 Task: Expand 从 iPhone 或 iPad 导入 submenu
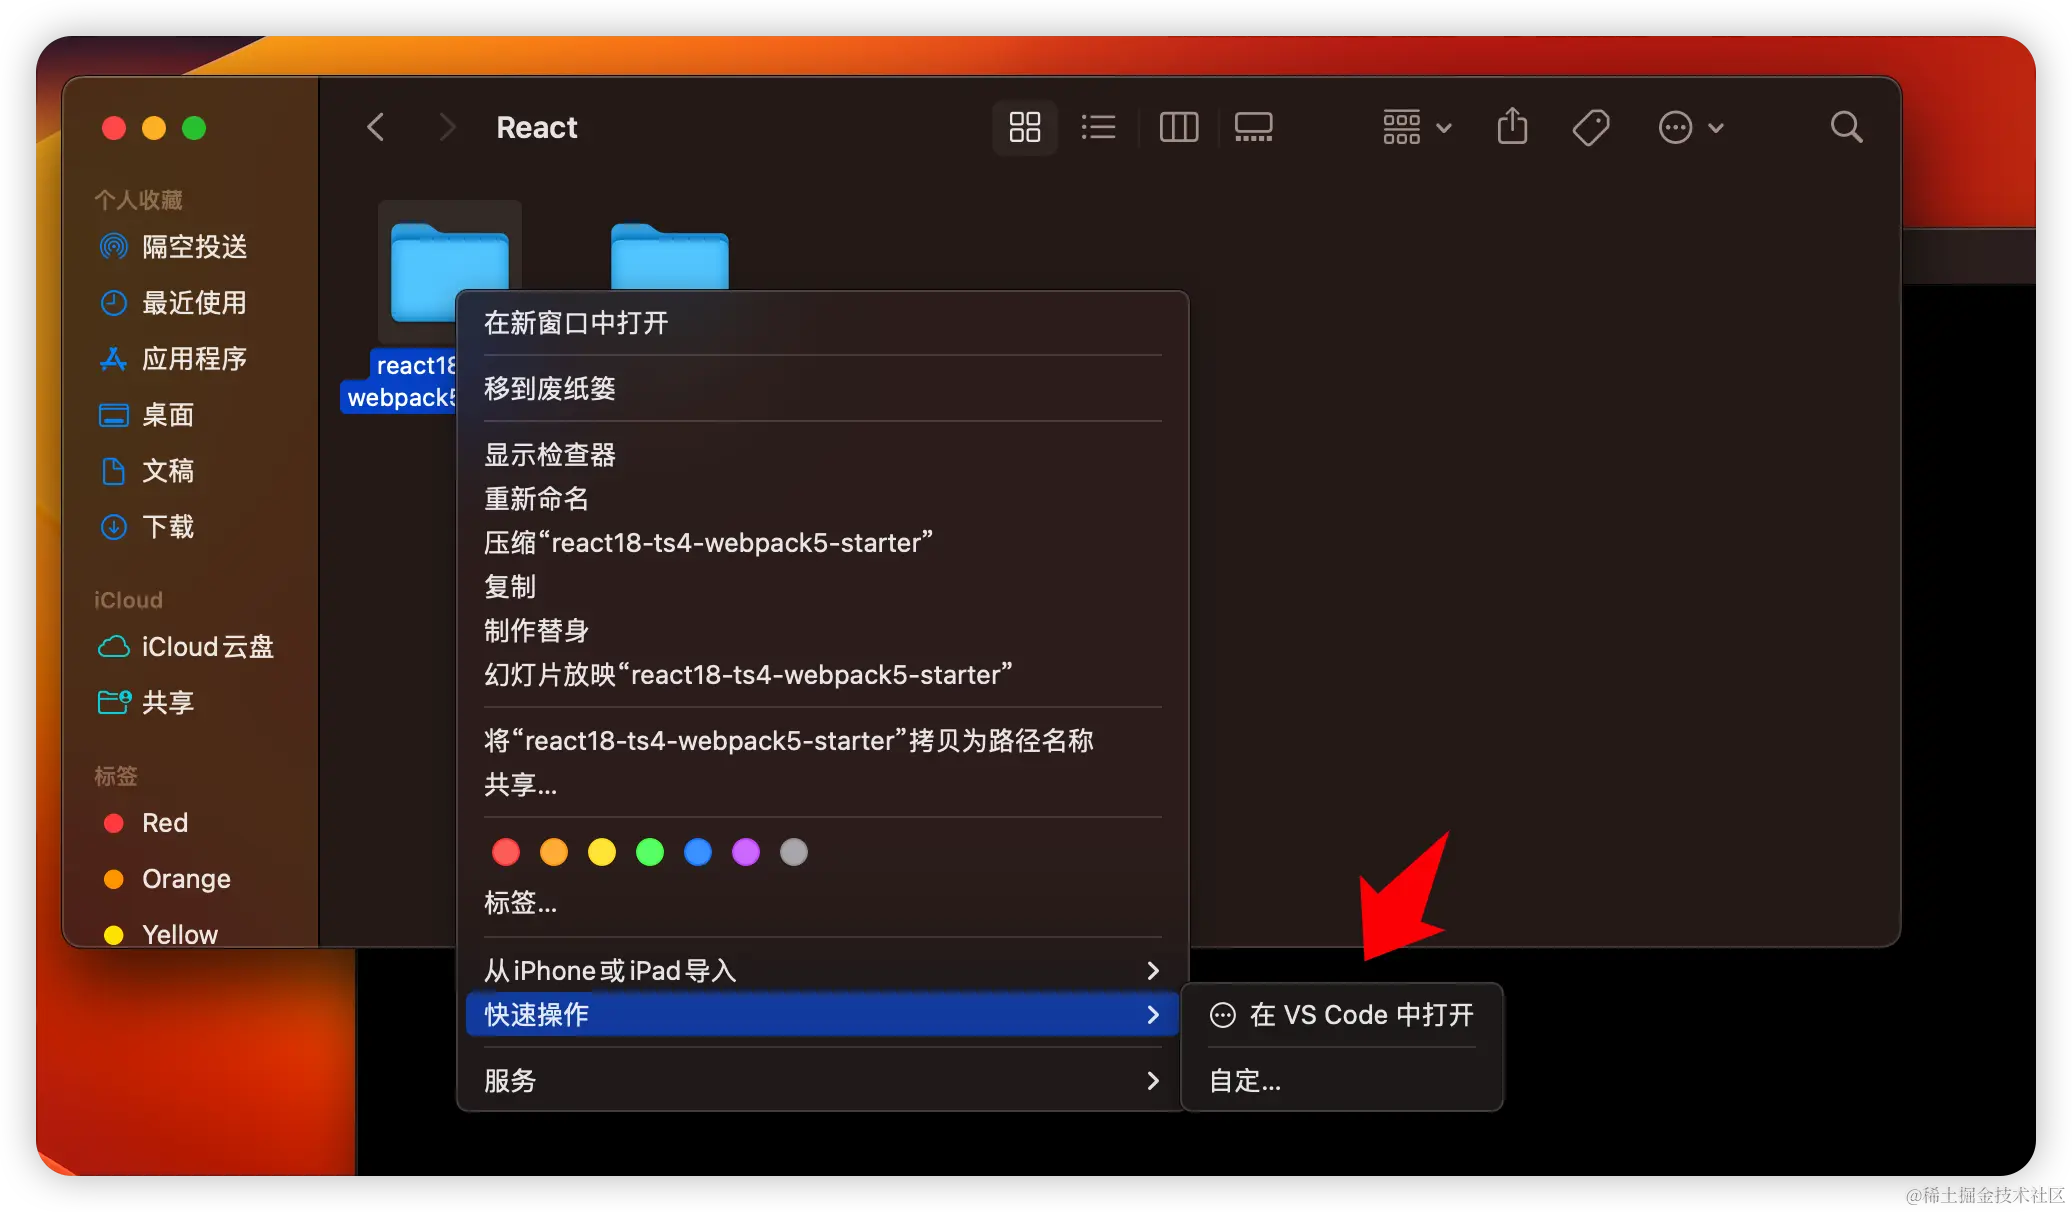point(822,970)
